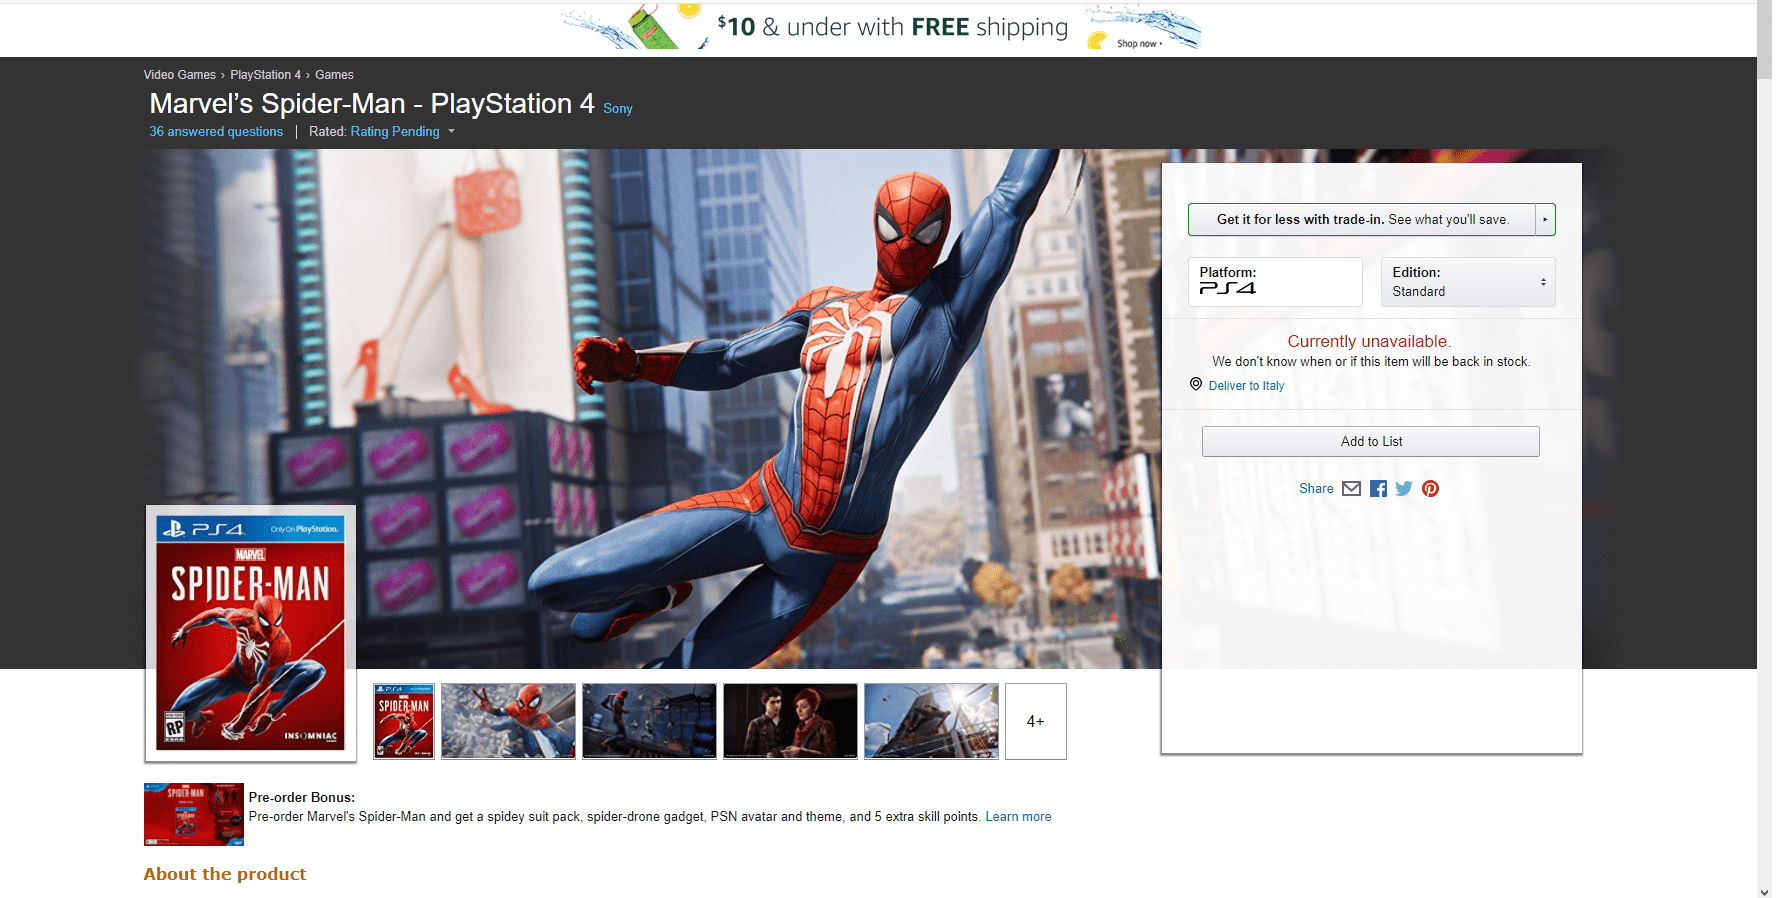The image size is (1776, 898).
Task: Open the trade-in savings offer
Action: (1362, 220)
